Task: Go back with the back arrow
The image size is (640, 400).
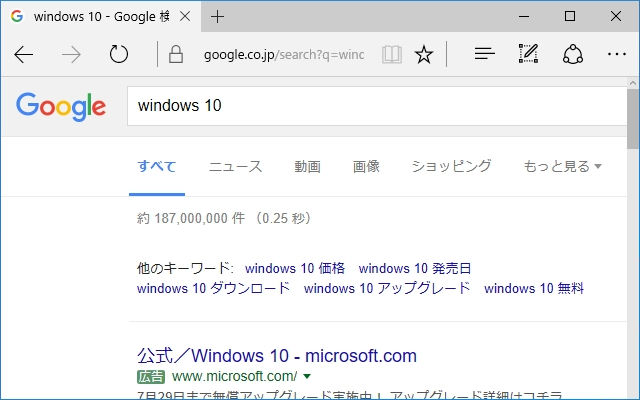Action: [x=24, y=54]
